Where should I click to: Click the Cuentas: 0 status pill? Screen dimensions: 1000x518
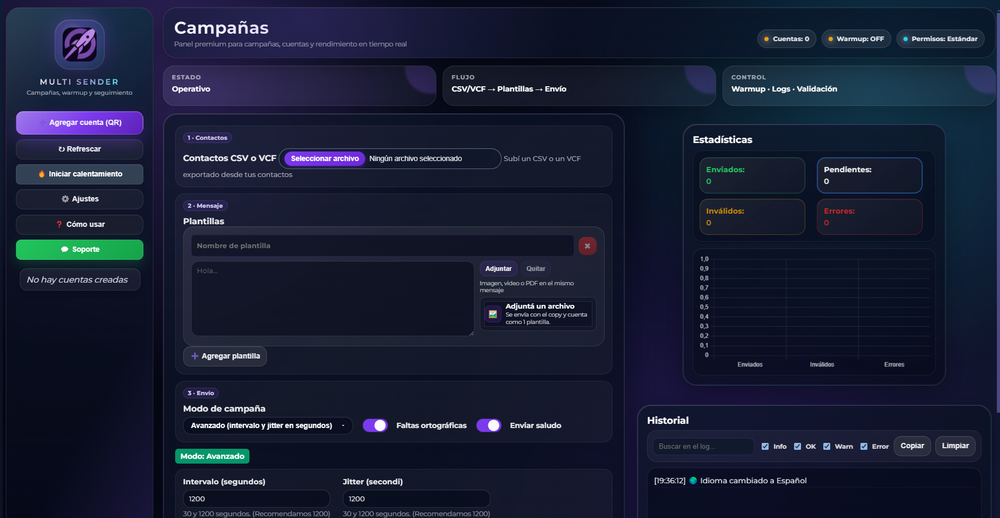pos(786,39)
